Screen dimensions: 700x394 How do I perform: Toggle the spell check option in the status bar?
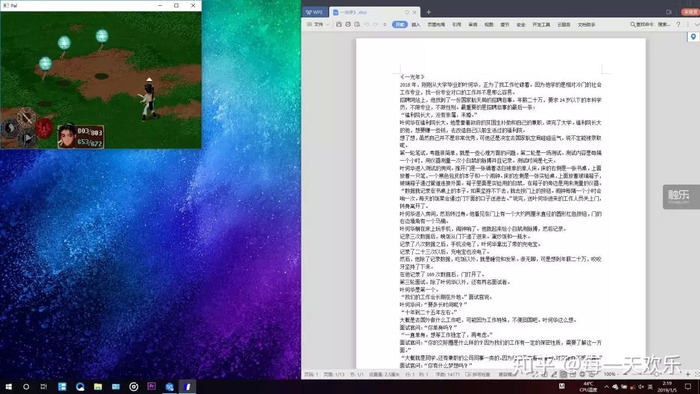(x=478, y=374)
